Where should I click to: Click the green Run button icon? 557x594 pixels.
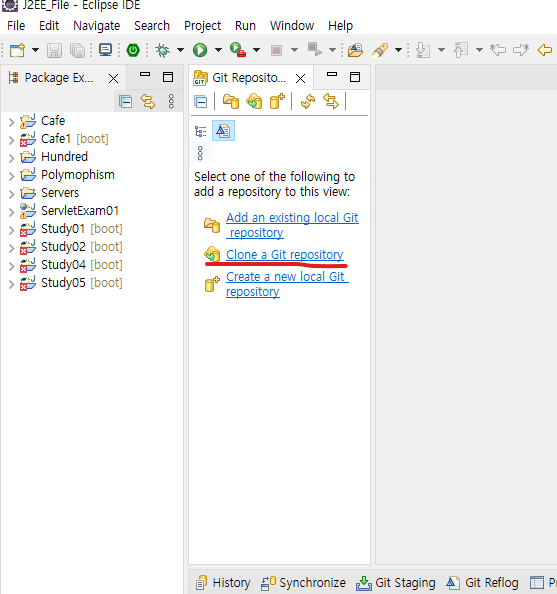pyautogui.click(x=200, y=50)
